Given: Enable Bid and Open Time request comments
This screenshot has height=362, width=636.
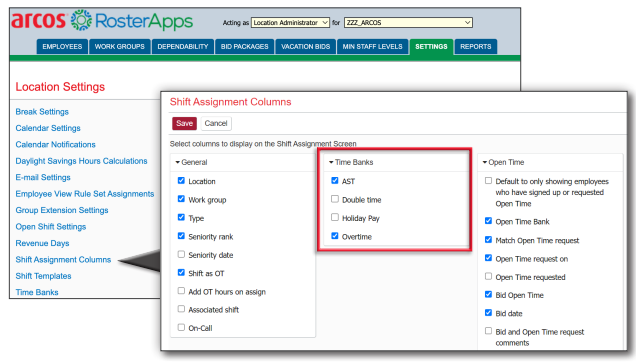Looking at the screenshot, I should pyautogui.click(x=488, y=331).
